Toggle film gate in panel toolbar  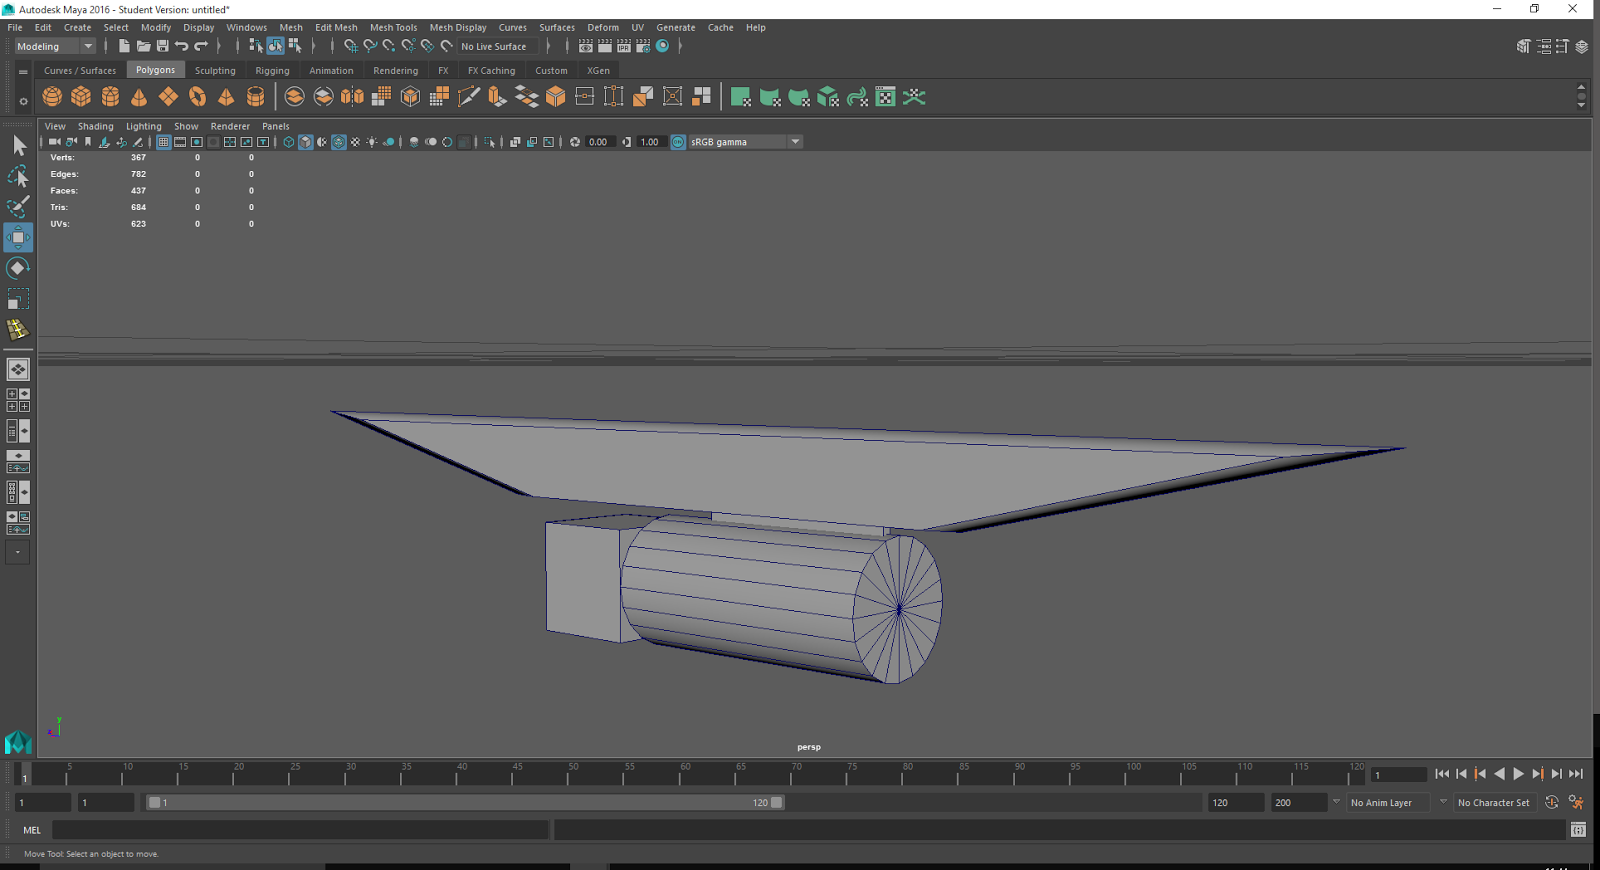point(180,142)
